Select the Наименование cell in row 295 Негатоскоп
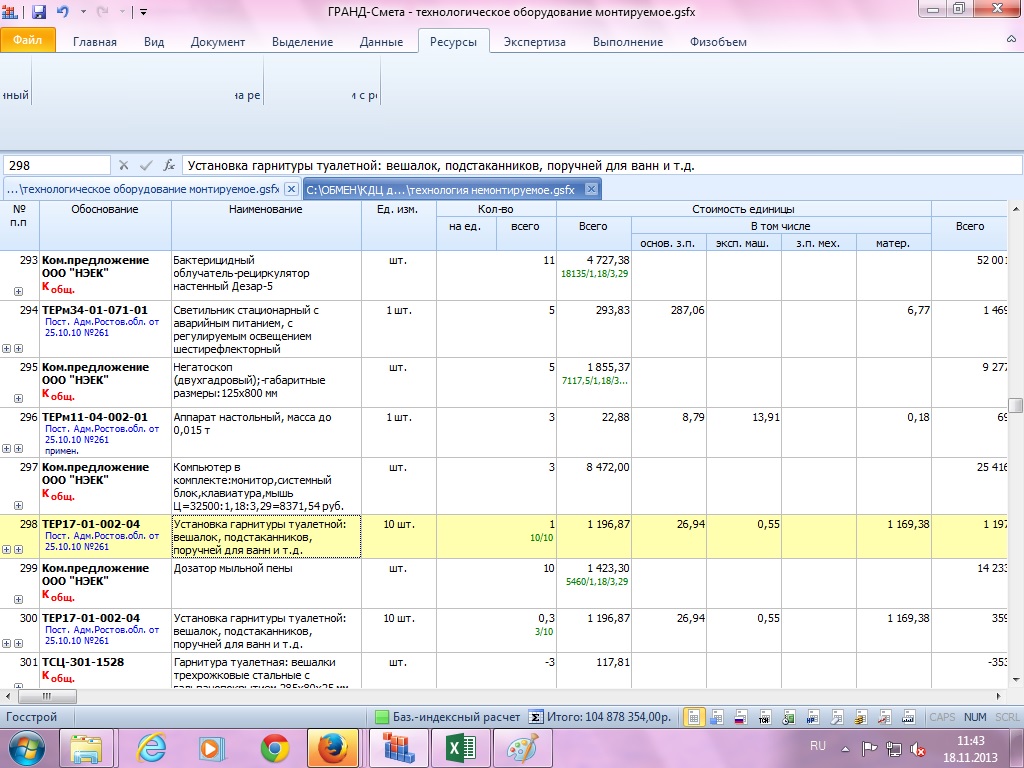Viewport: 1024px width, 768px height. point(266,380)
